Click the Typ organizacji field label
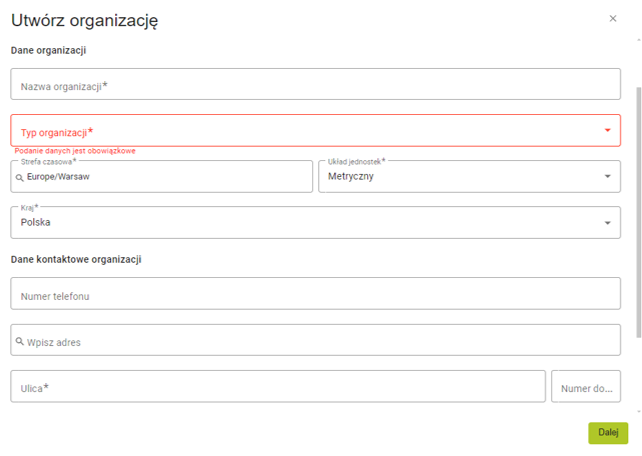Viewport: 642px width, 456px height. [57, 132]
